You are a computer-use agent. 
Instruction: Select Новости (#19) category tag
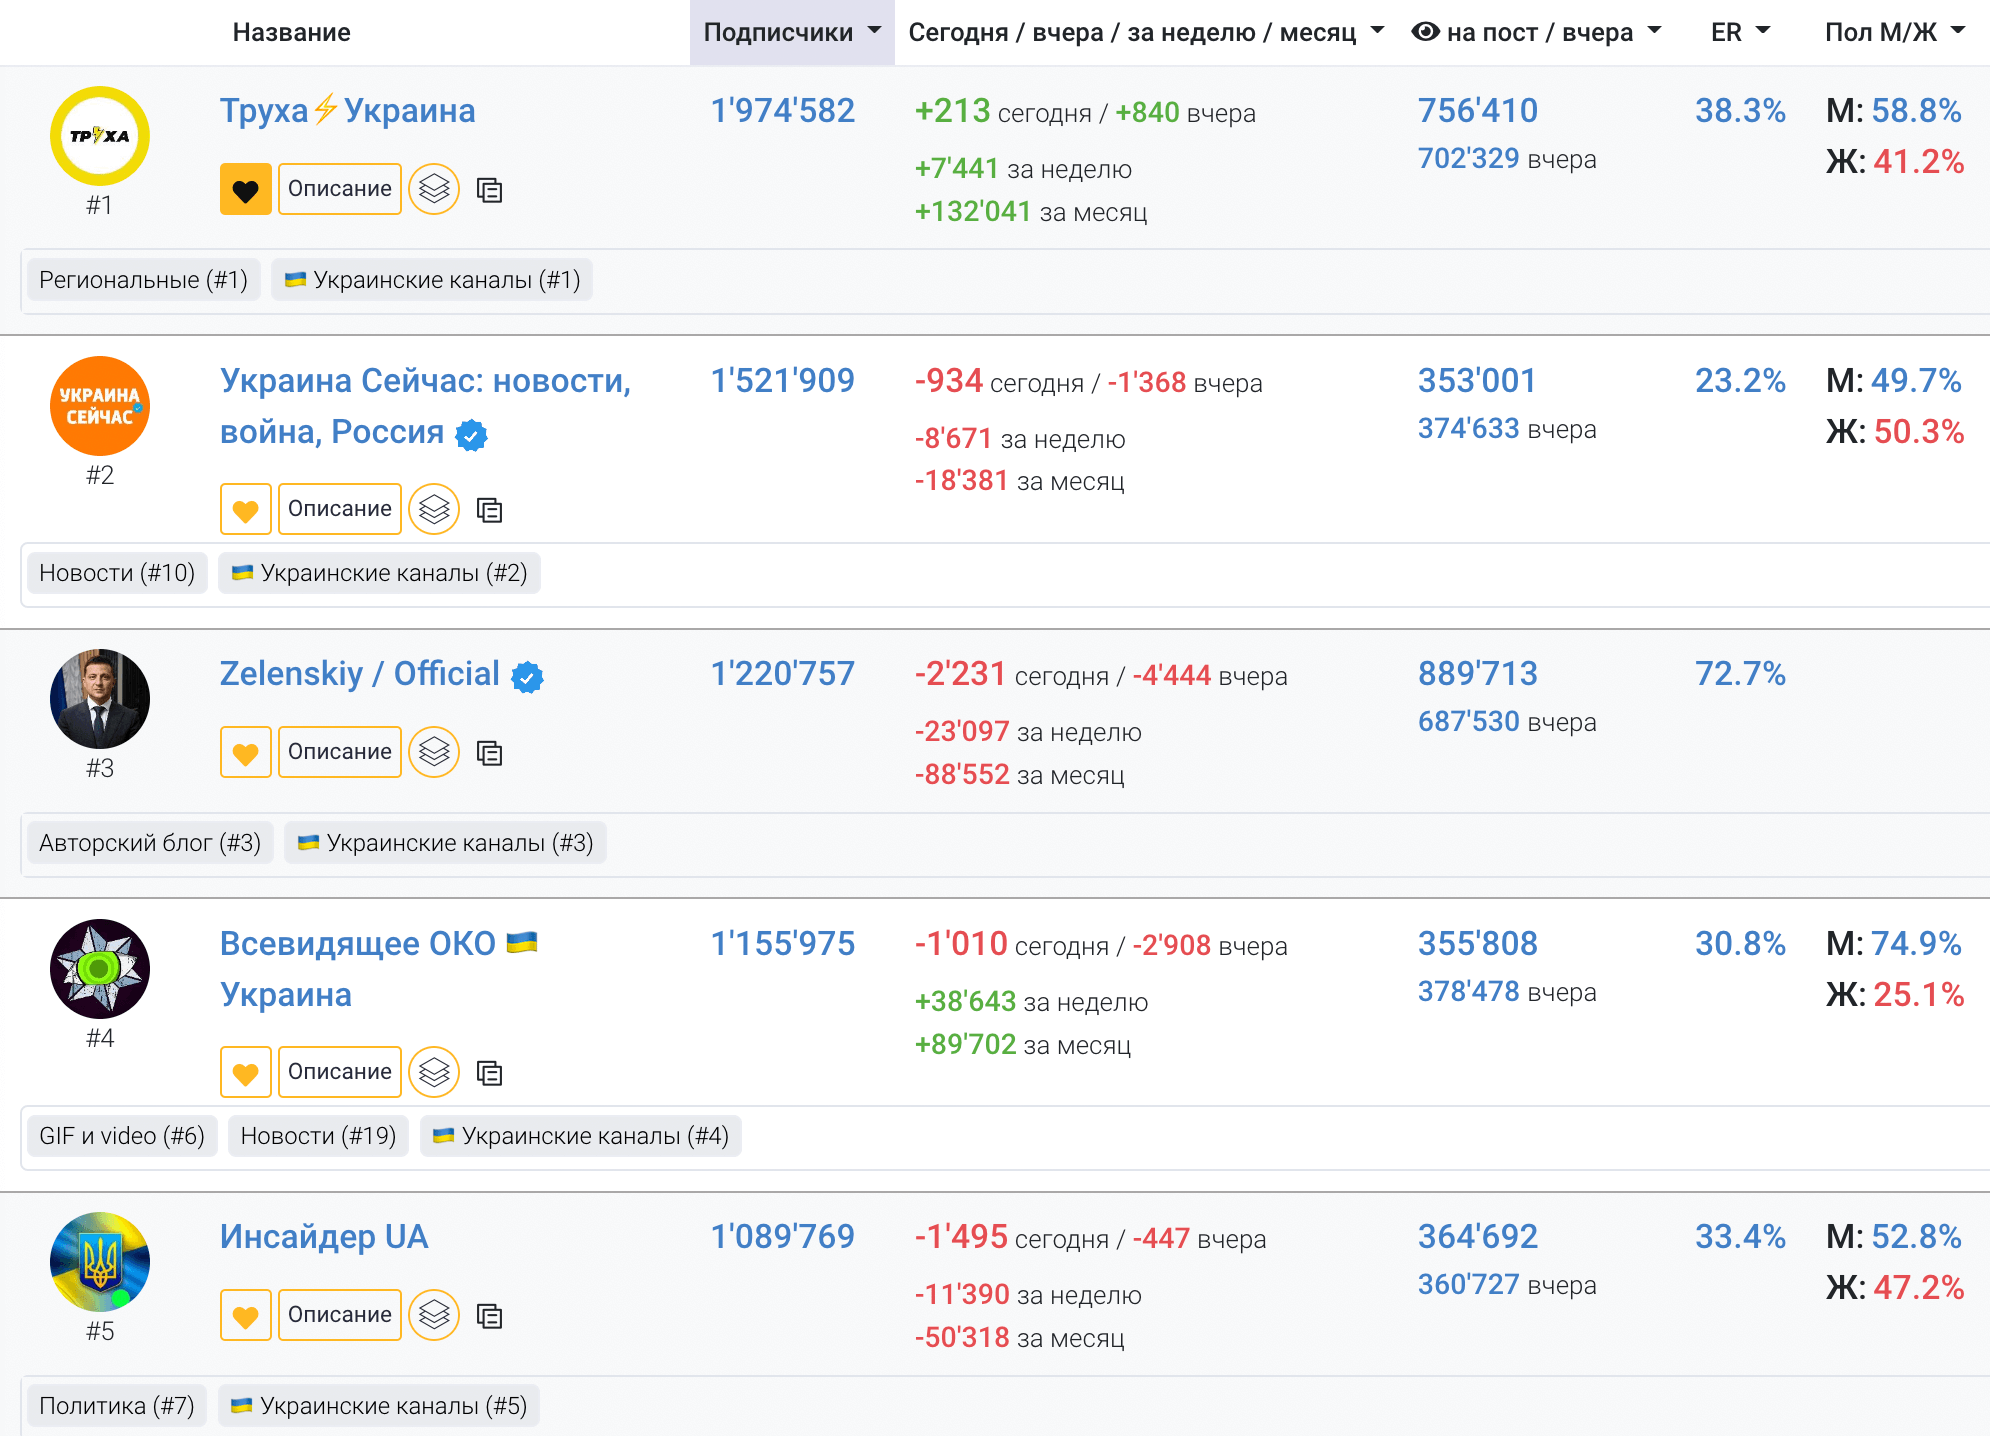pos(318,1136)
